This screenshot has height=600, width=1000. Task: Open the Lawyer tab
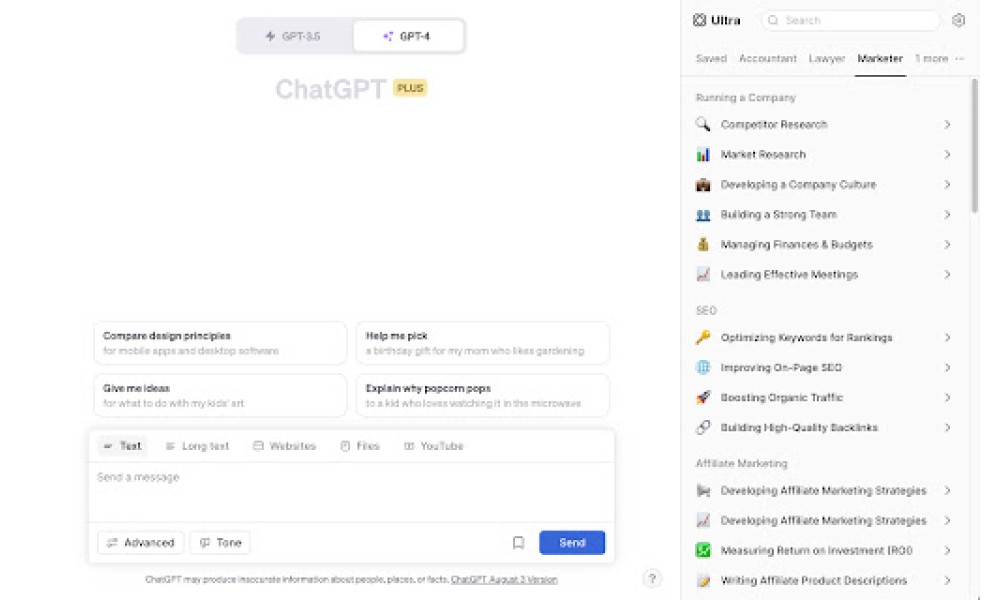click(x=827, y=59)
